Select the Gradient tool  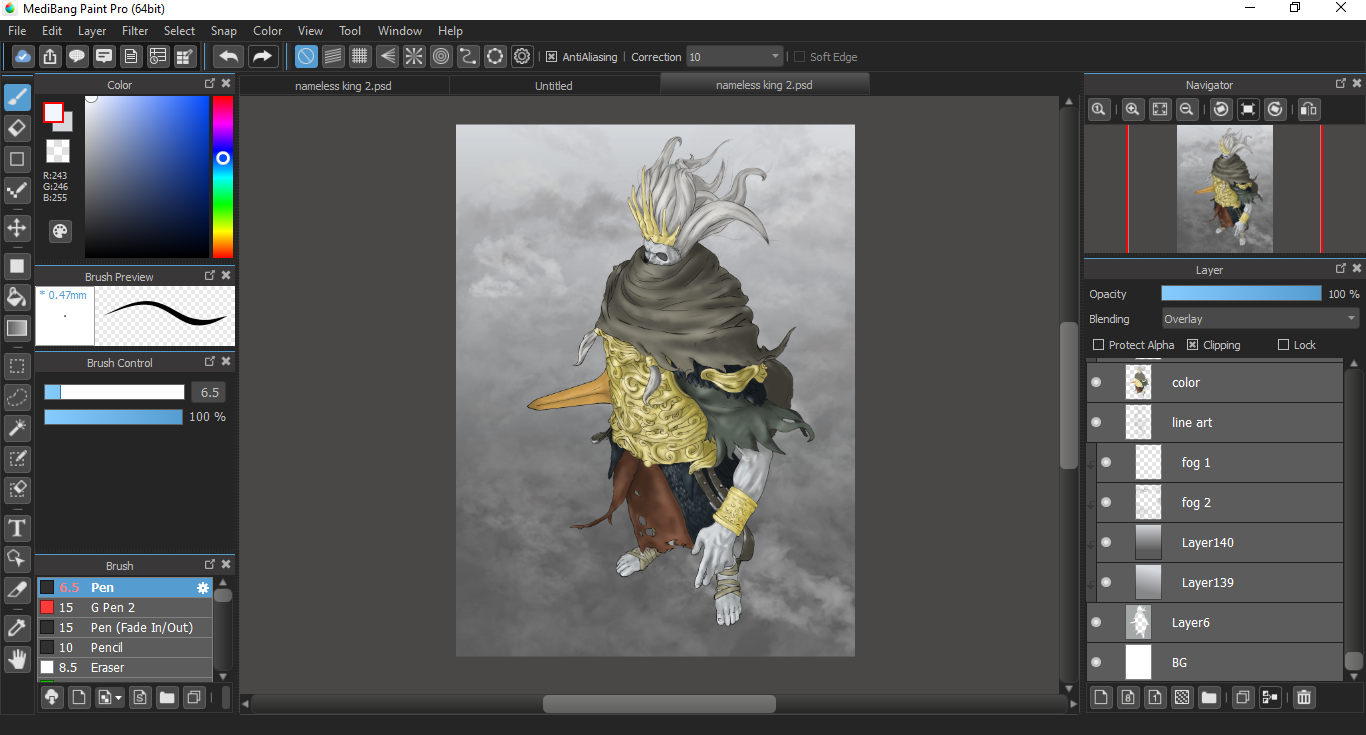(x=17, y=327)
